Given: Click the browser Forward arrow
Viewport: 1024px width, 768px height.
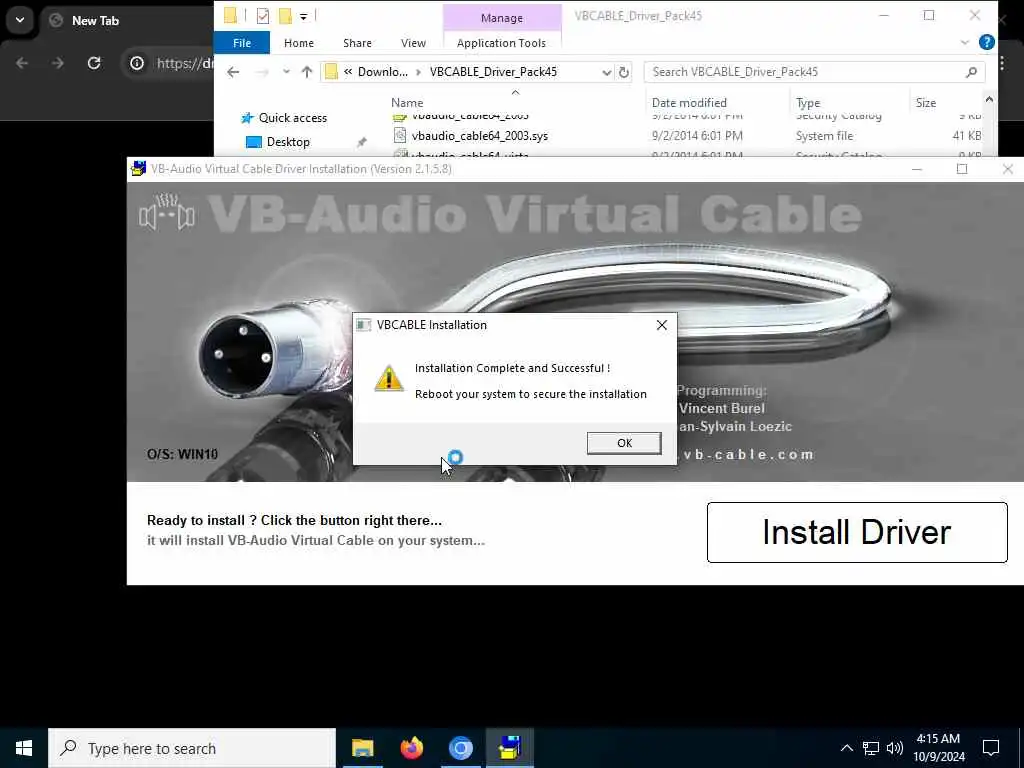Looking at the screenshot, I should [58, 63].
